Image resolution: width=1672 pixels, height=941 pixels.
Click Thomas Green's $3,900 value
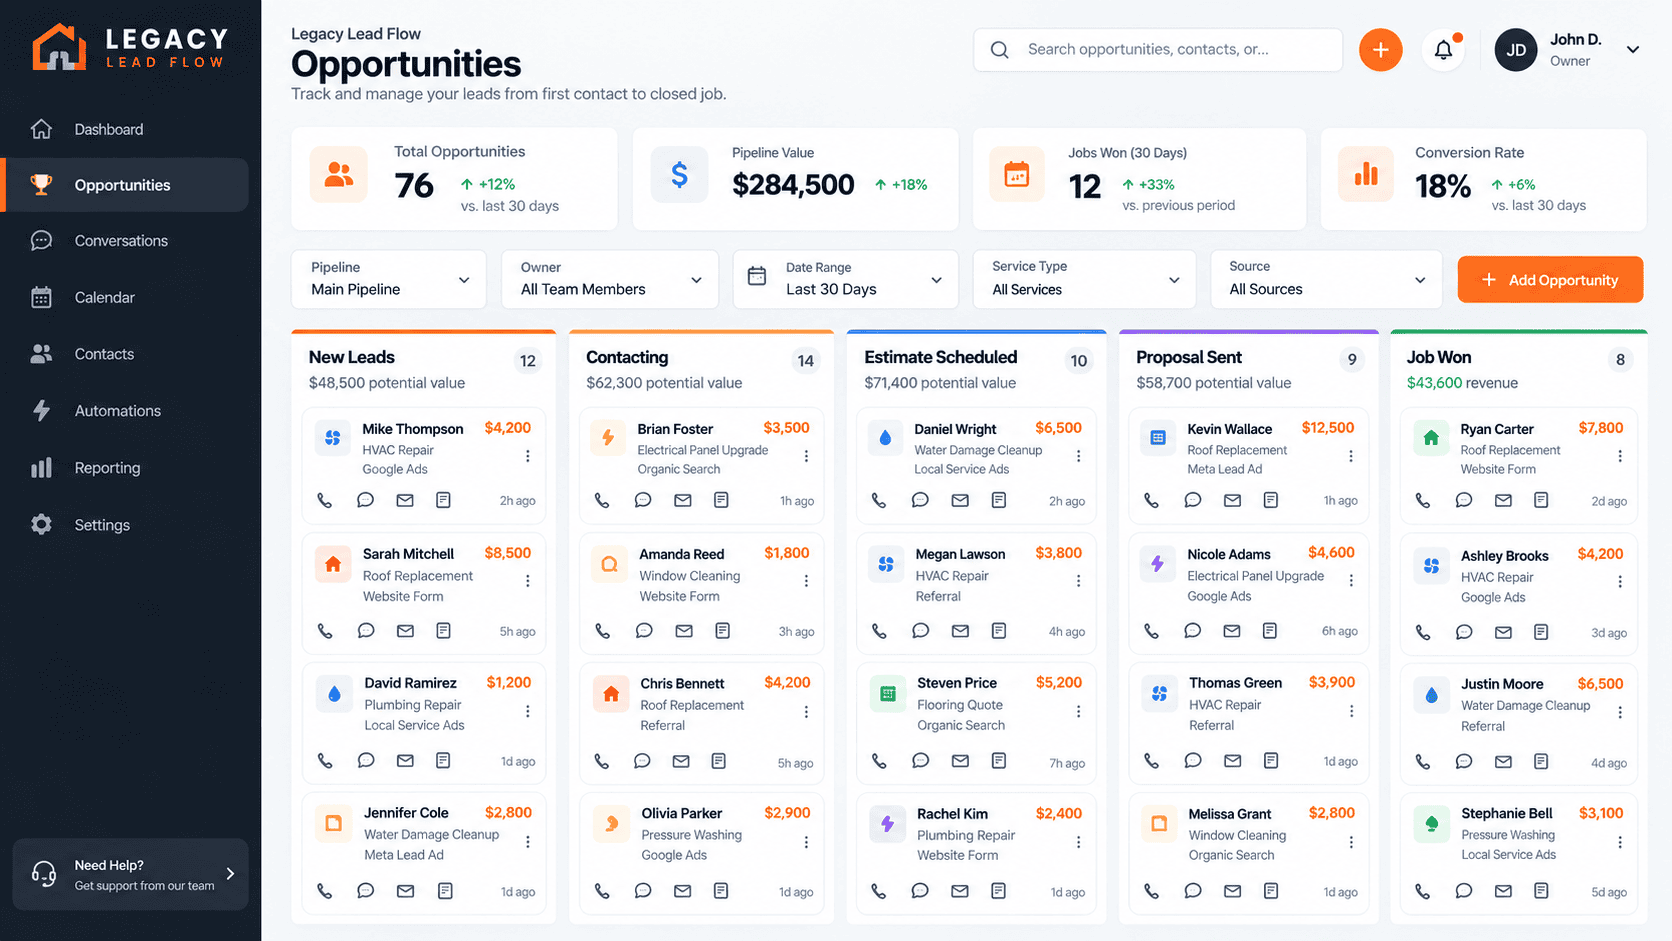pos(1332,683)
